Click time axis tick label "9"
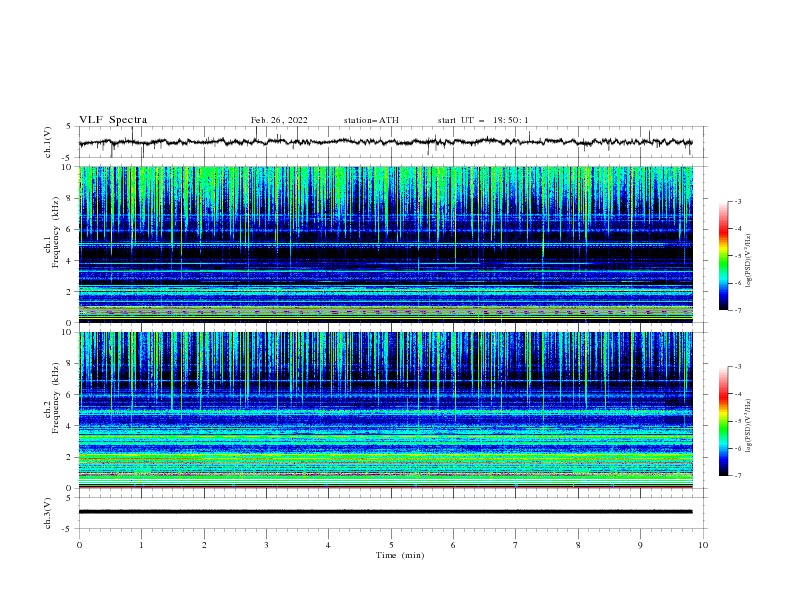 (640, 545)
